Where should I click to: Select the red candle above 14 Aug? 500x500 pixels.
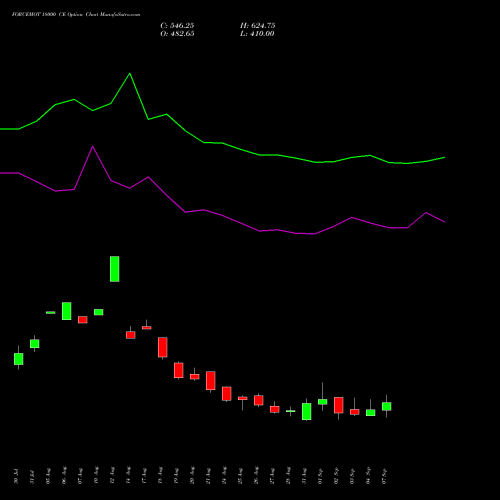[131, 335]
